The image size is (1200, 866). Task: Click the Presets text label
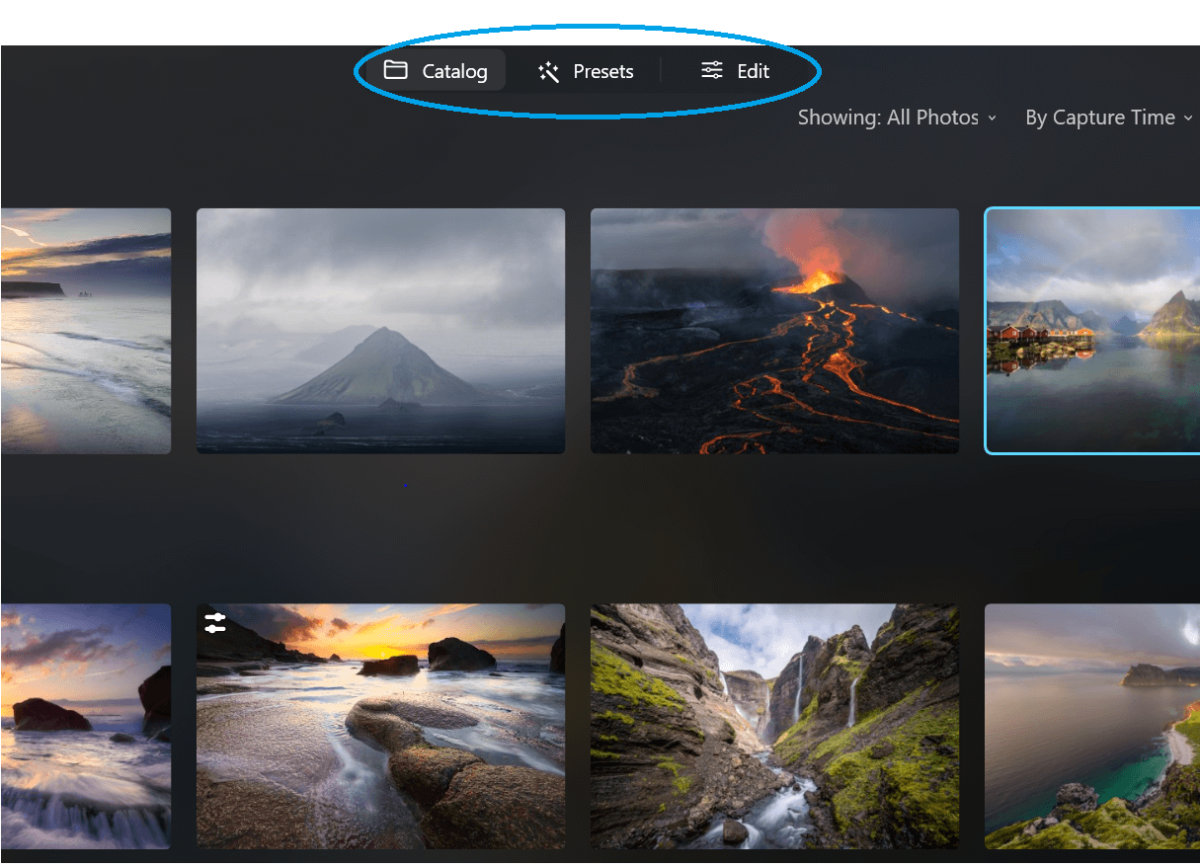[x=604, y=70]
